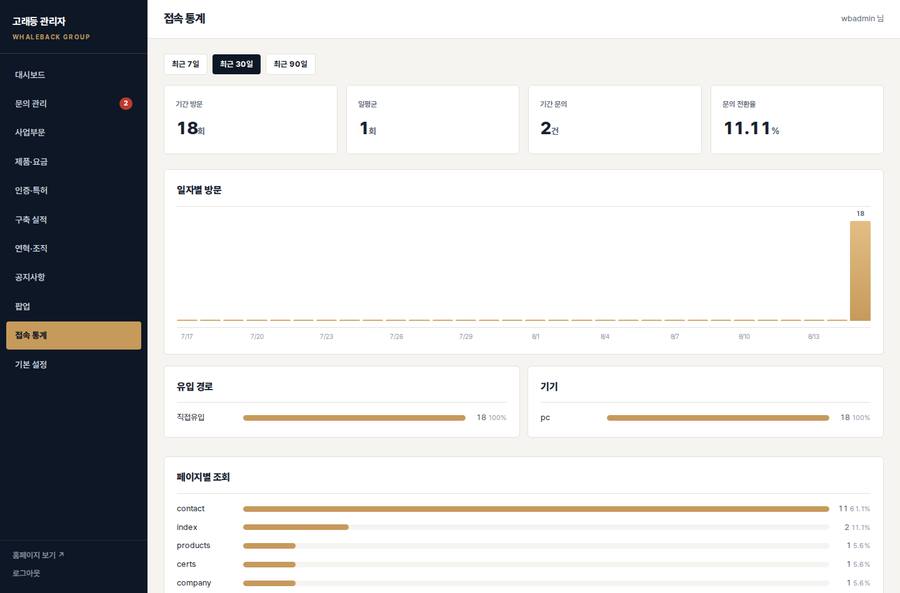Click the contact page view bar

point(536,509)
